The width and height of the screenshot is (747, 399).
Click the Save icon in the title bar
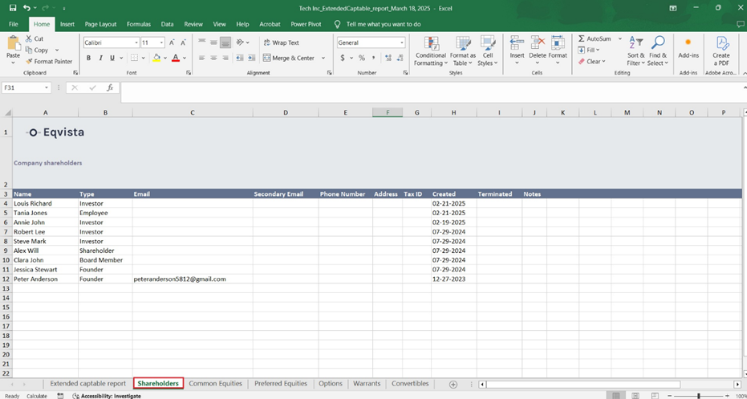(x=13, y=8)
